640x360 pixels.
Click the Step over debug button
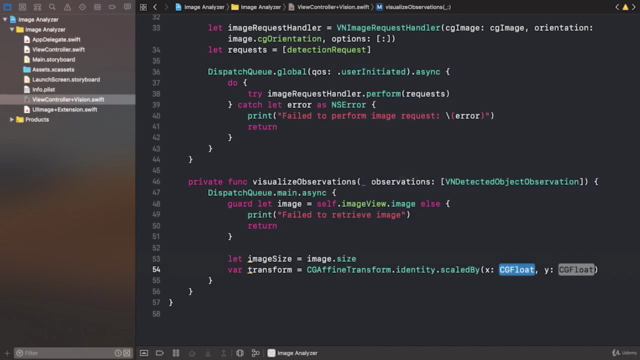click(x=192, y=353)
